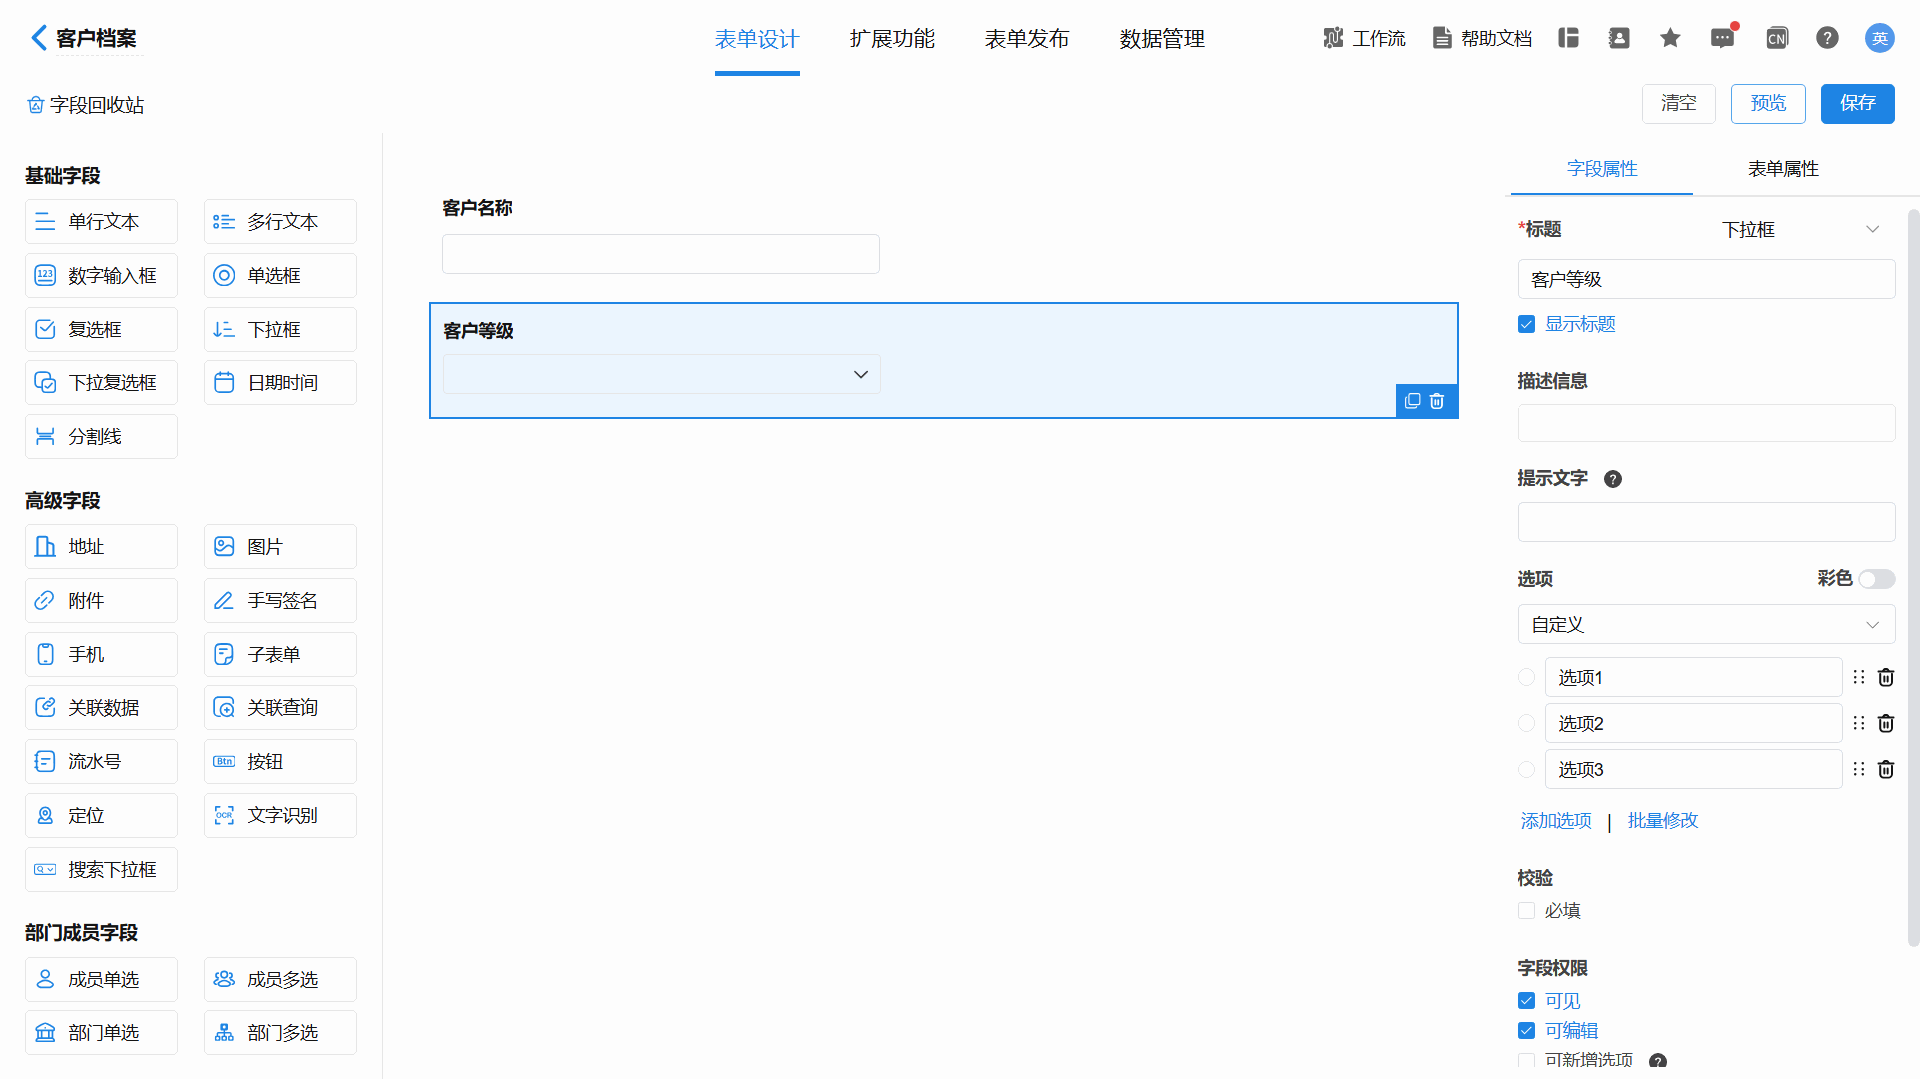Toggle the 彩色 switch
Viewport: 1920px width, 1079px height.
point(1877,579)
